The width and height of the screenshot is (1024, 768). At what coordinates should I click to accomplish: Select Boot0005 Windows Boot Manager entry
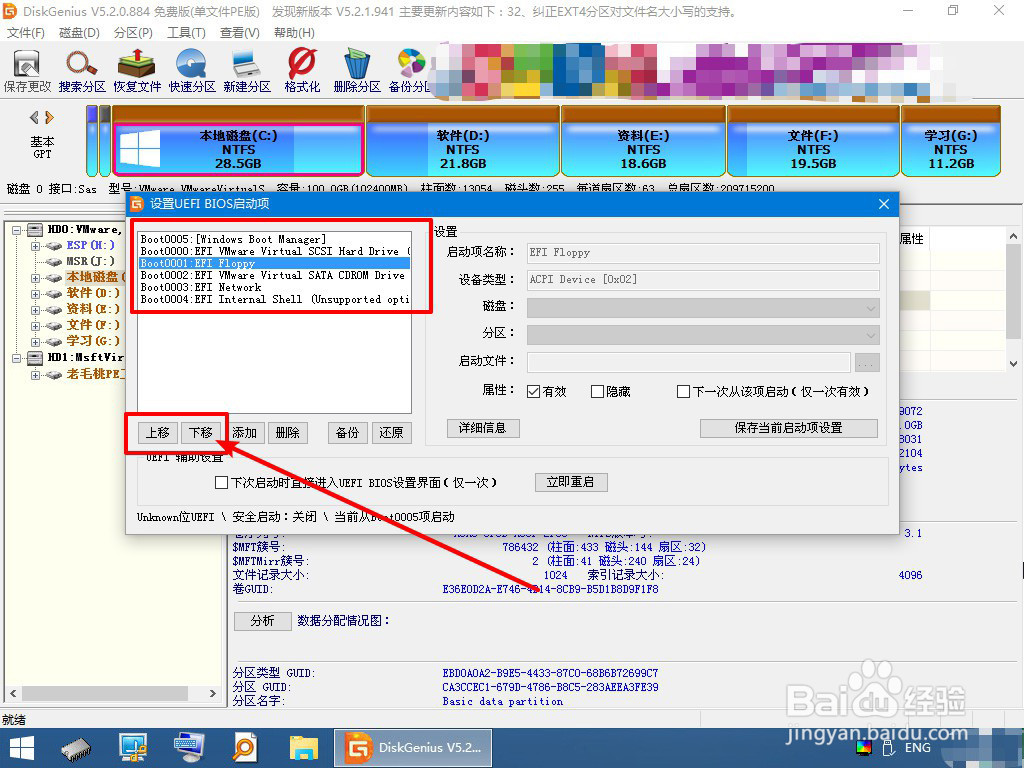coord(275,240)
